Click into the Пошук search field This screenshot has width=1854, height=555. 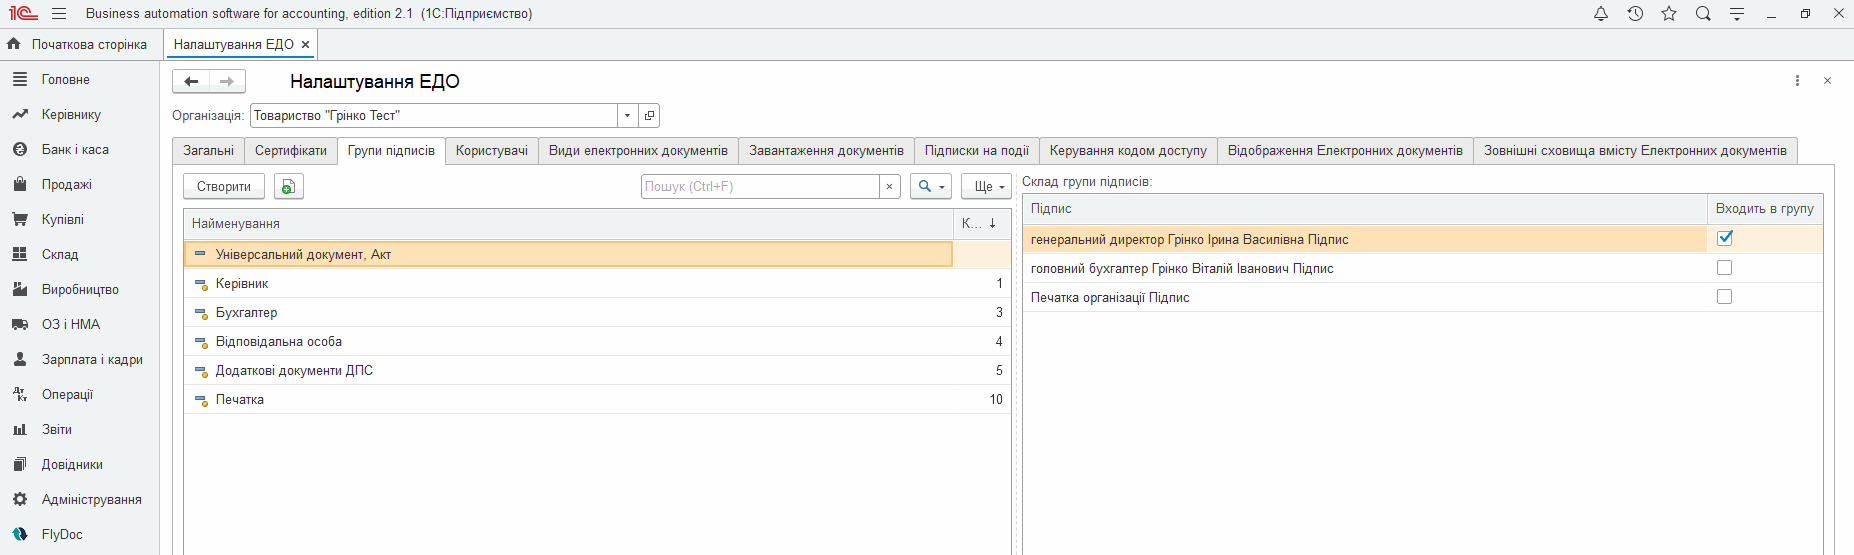pyautogui.click(x=760, y=187)
